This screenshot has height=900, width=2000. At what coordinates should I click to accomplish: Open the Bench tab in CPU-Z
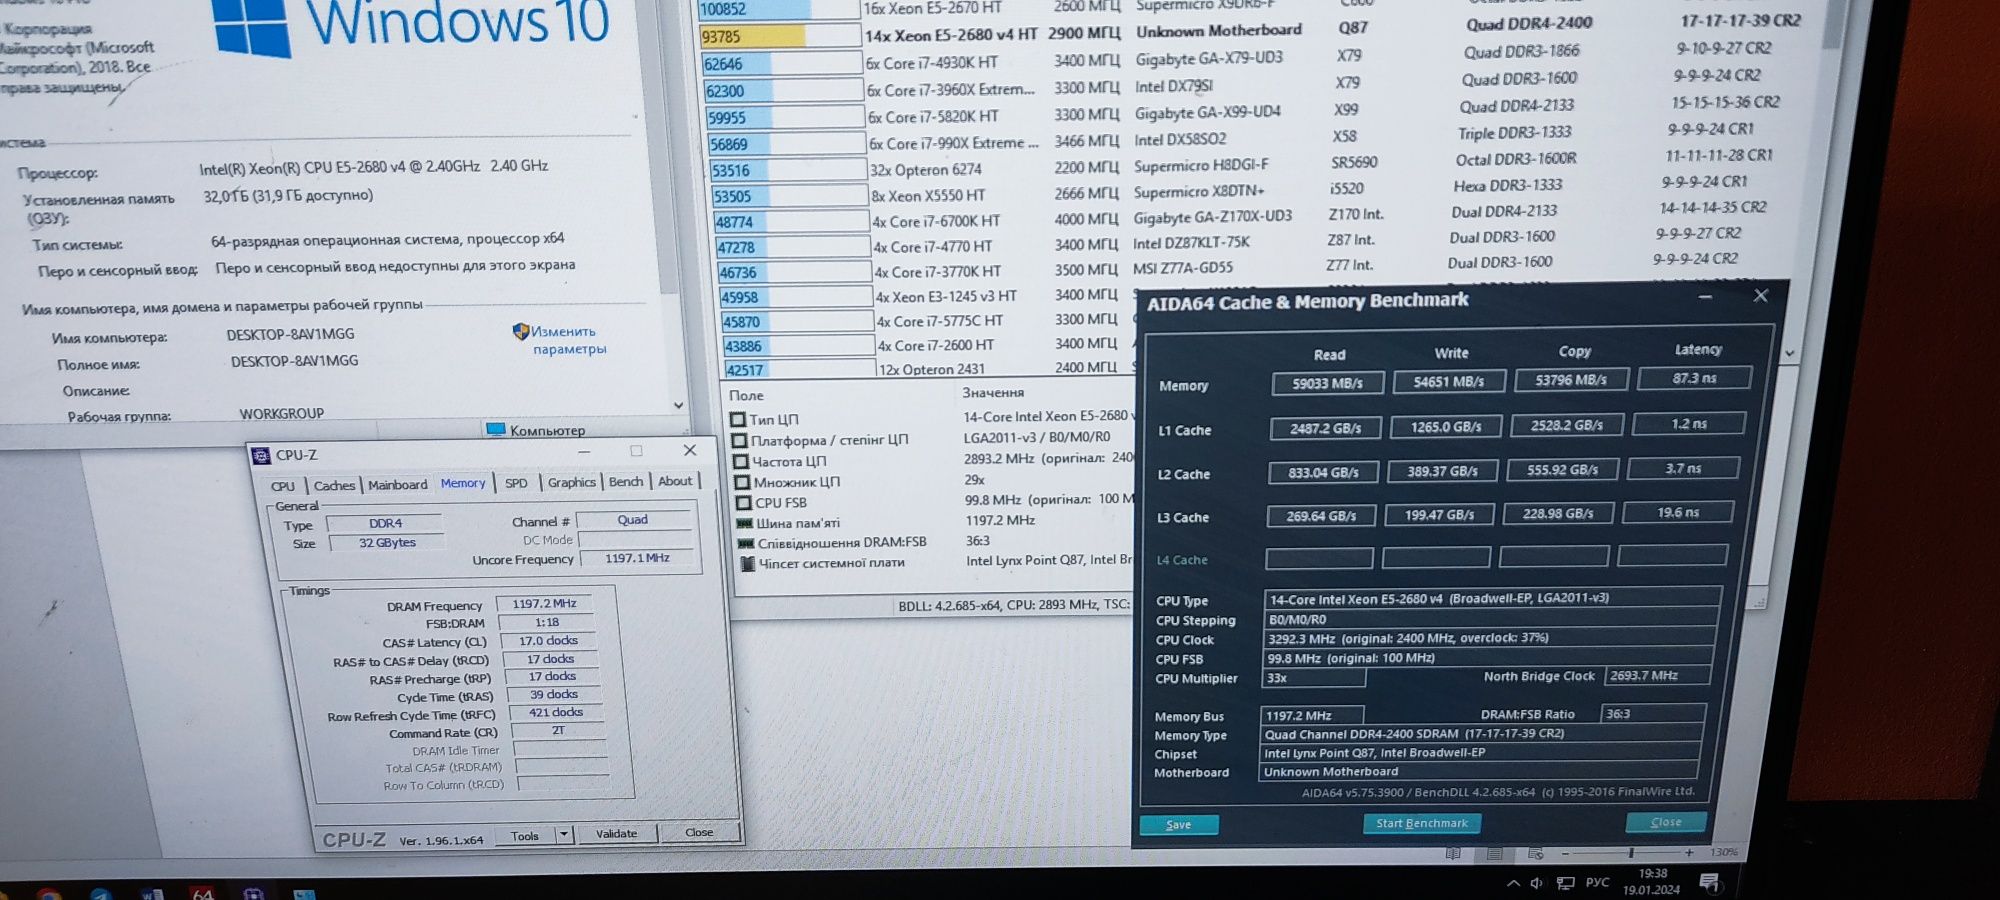tap(626, 481)
